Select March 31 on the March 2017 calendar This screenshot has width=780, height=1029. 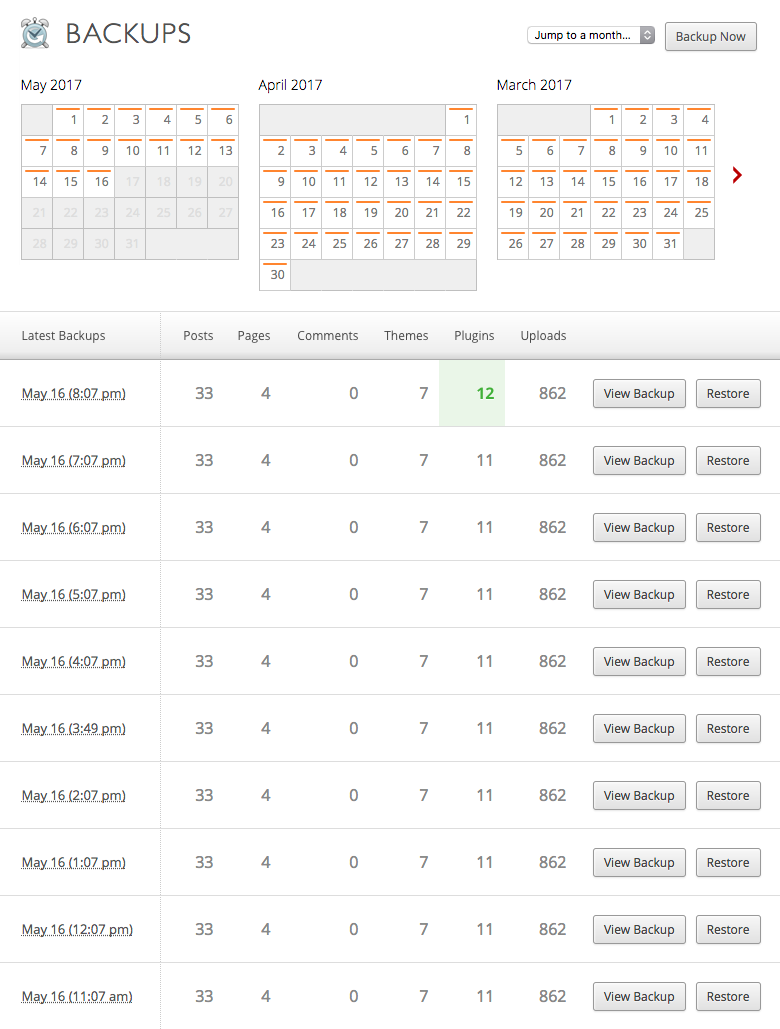point(668,244)
